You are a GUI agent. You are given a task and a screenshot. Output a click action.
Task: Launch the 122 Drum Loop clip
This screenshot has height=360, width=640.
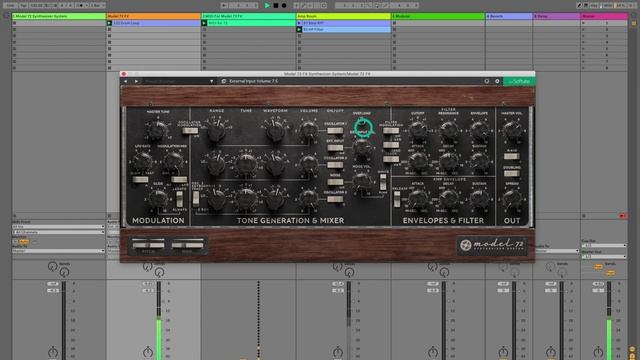click(109, 23)
